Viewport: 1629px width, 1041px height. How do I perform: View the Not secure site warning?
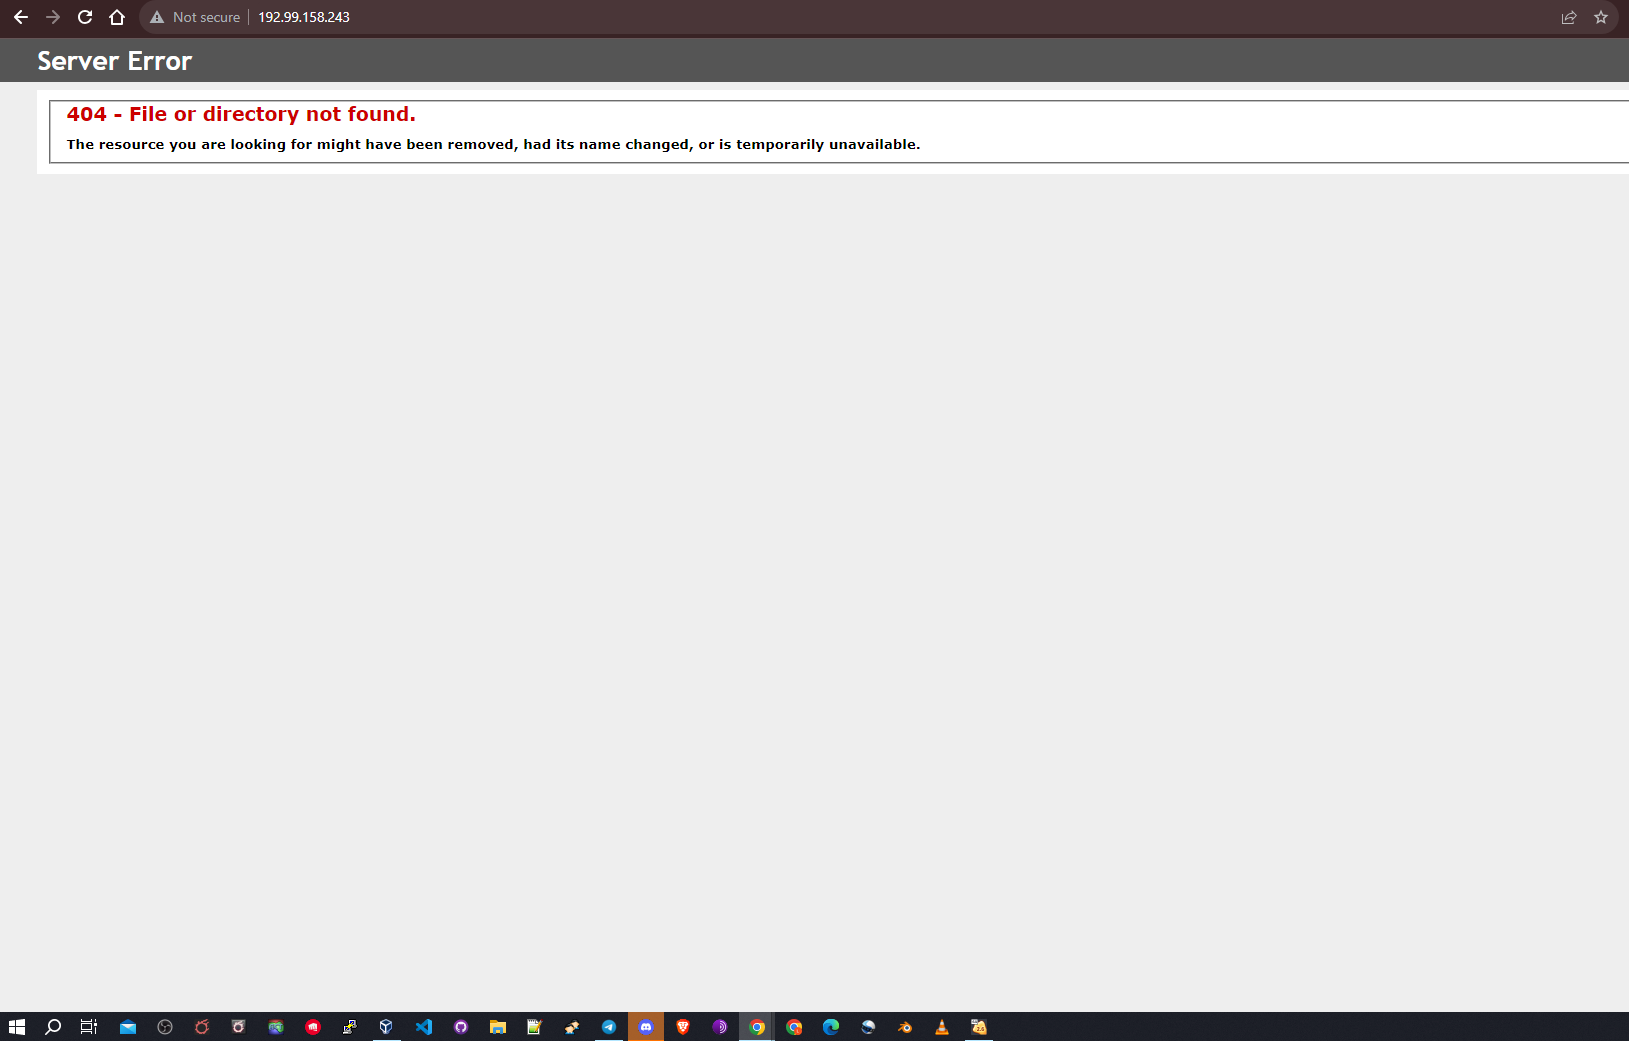tap(195, 17)
